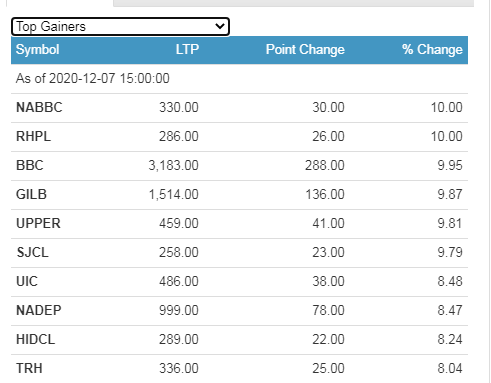
Task: Click the dropdown chevron arrow
Action: pyautogui.click(x=220, y=26)
